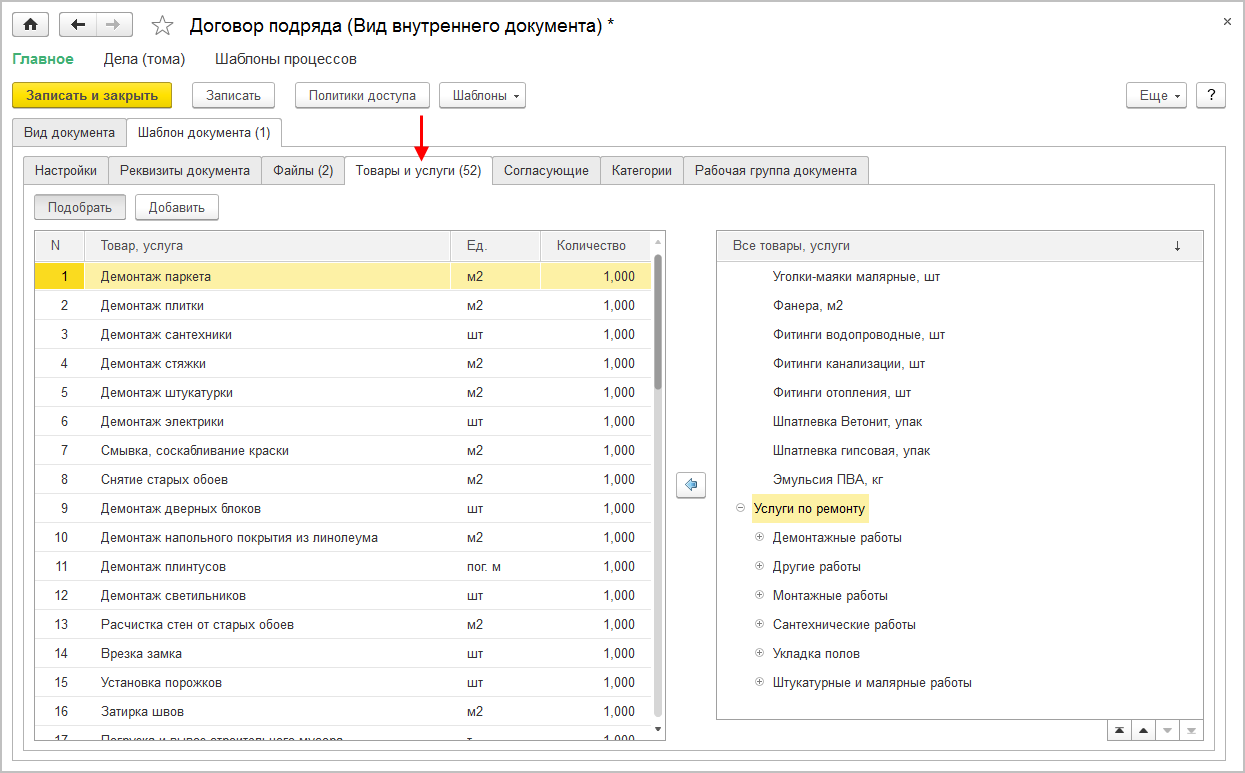Open the 'Дела (тома)' link
Viewport: 1245px width, 773px height.
click(144, 59)
